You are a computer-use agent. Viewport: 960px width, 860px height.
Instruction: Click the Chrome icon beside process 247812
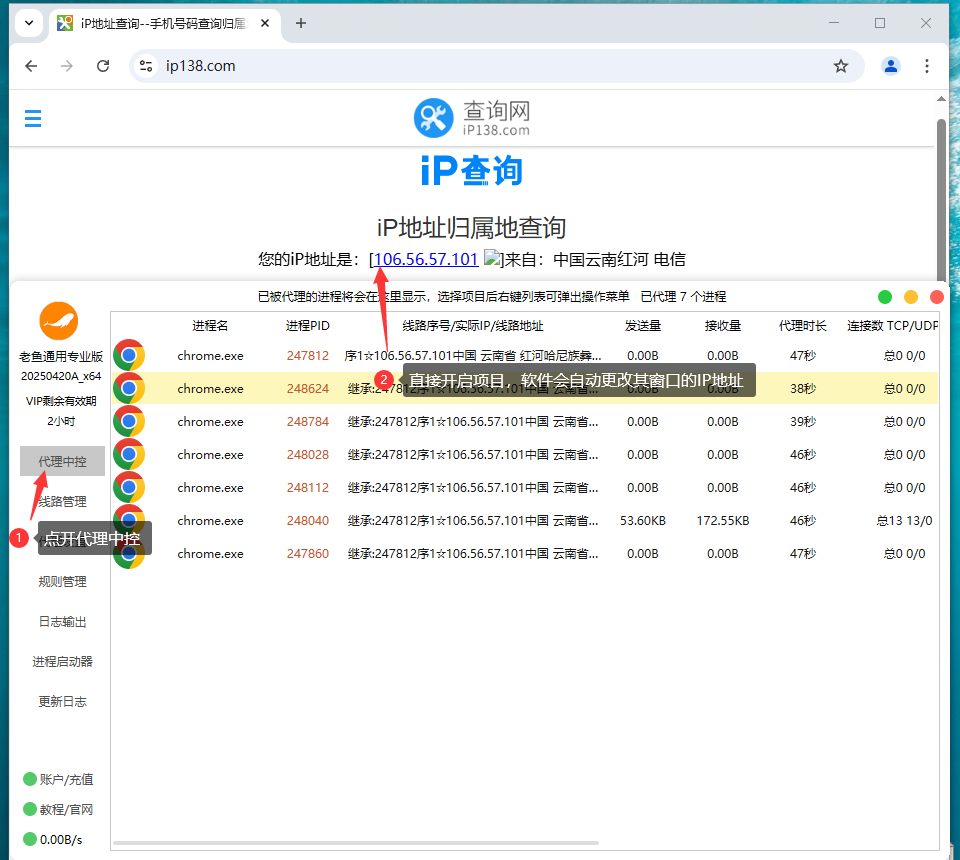129,354
